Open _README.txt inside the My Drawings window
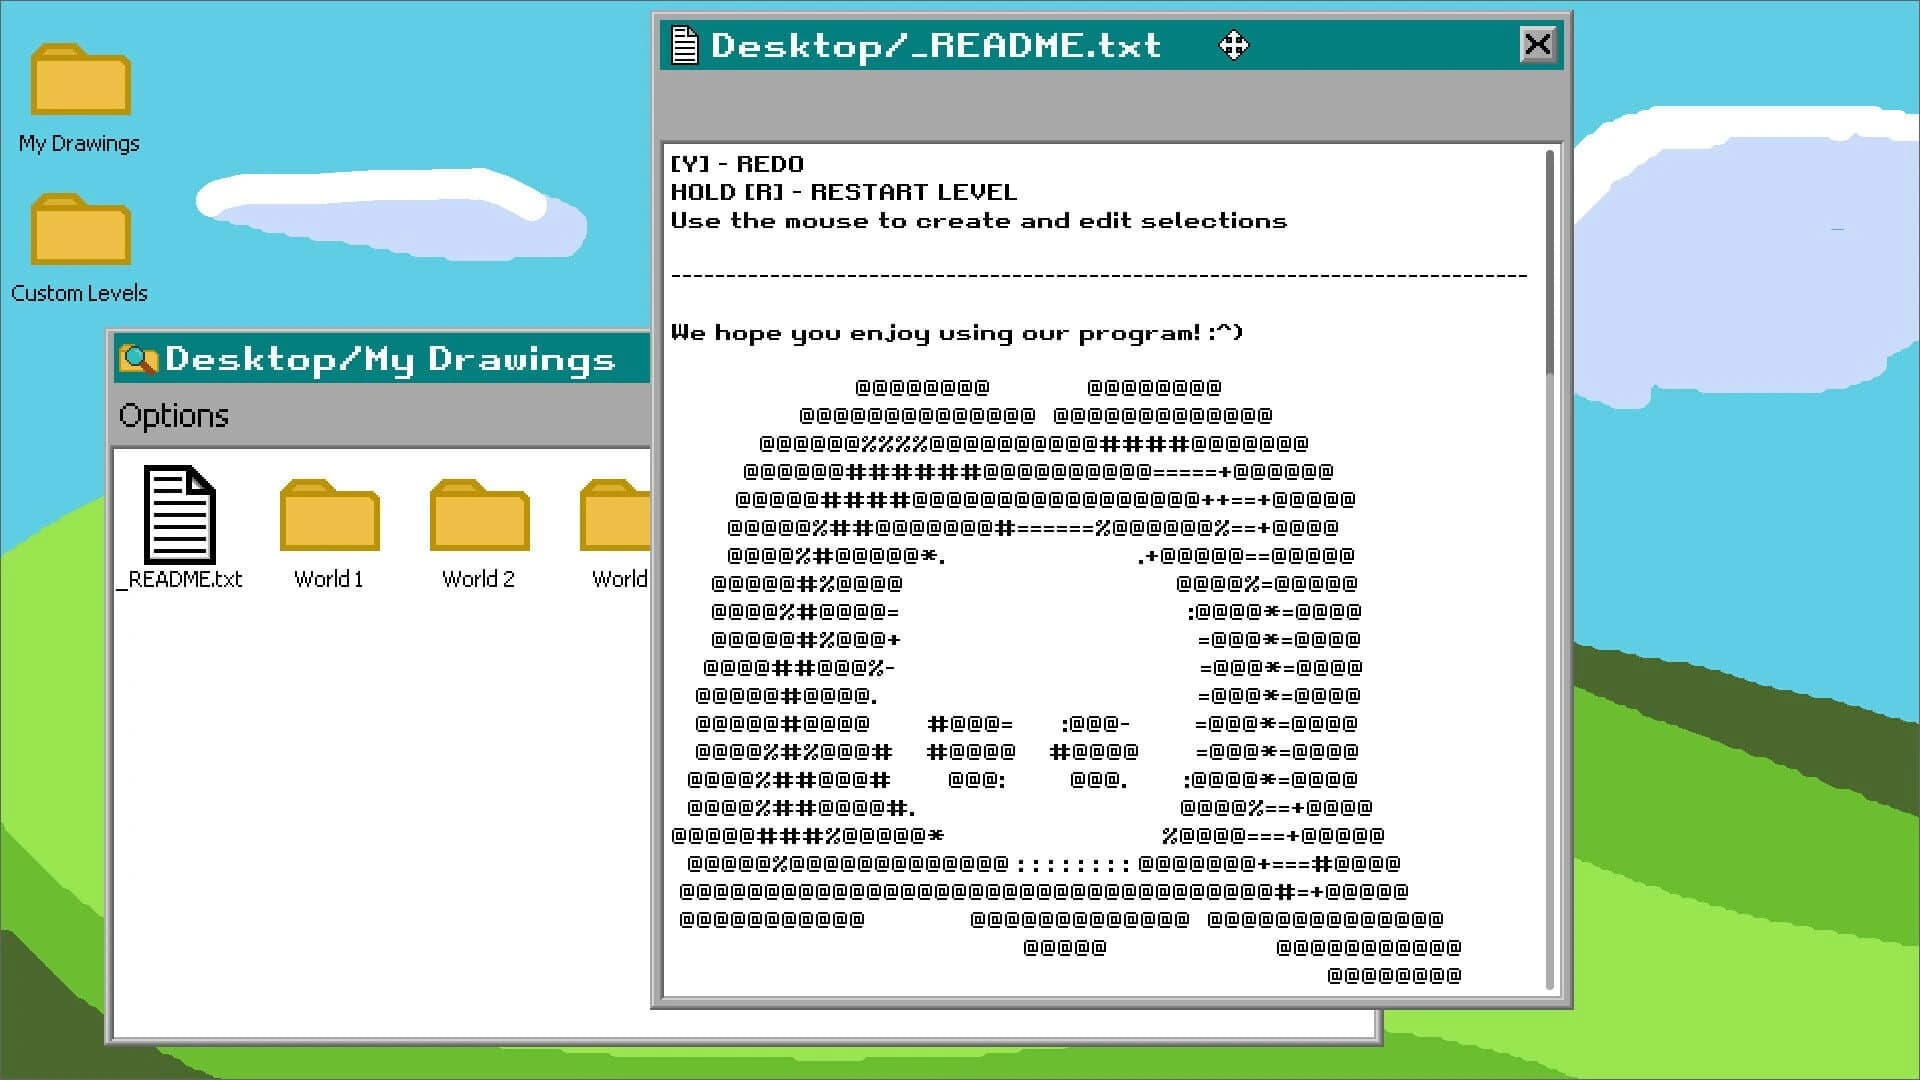 (x=180, y=515)
